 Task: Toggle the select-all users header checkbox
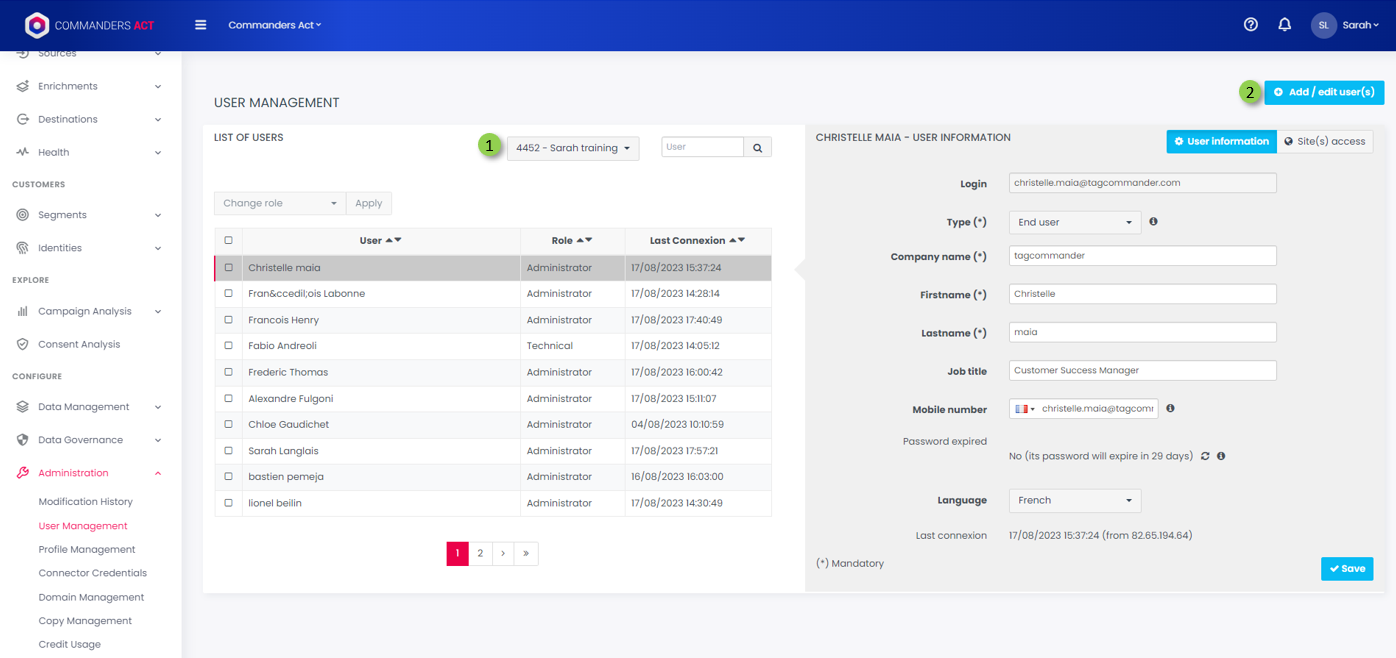(x=228, y=240)
